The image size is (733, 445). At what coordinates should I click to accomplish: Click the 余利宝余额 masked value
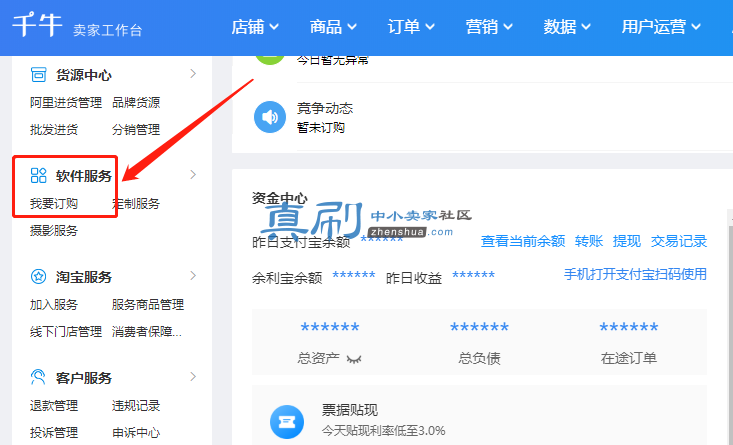(x=354, y=275)
